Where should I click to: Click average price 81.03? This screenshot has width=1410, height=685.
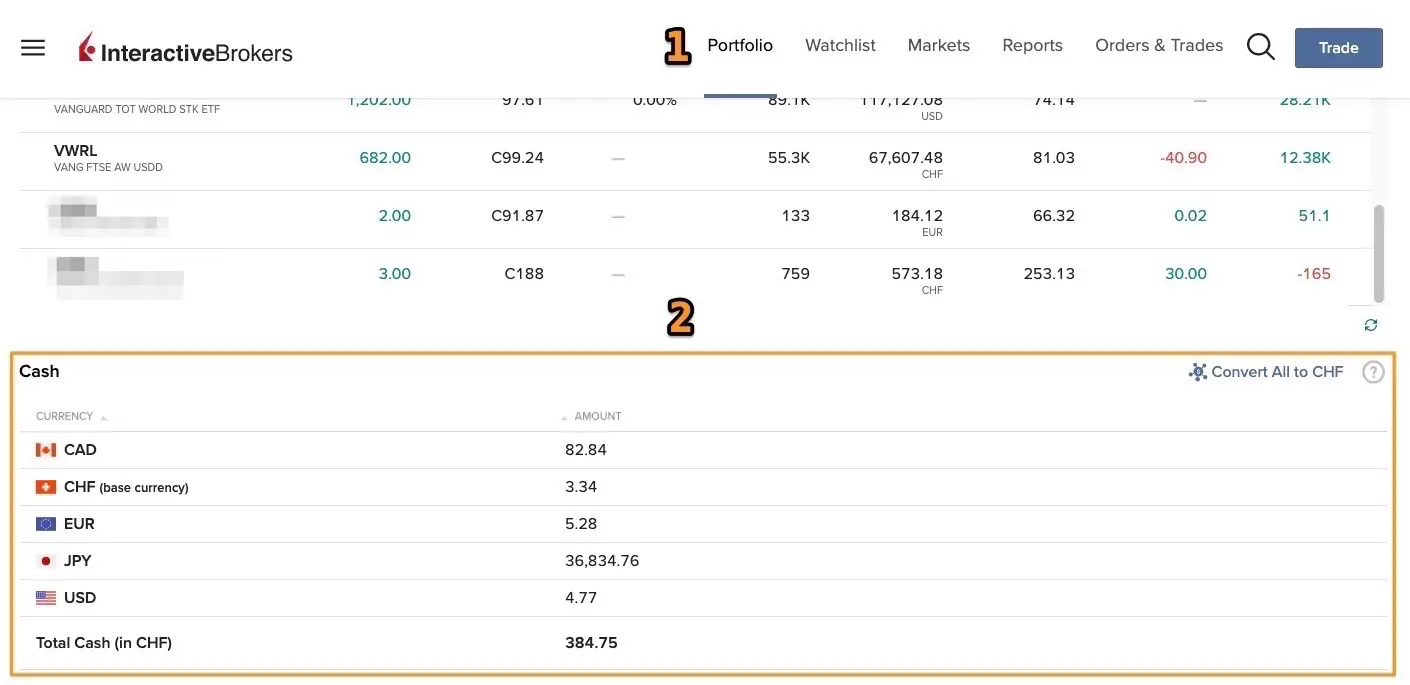pyautogui.click(x=1054, y=158)
